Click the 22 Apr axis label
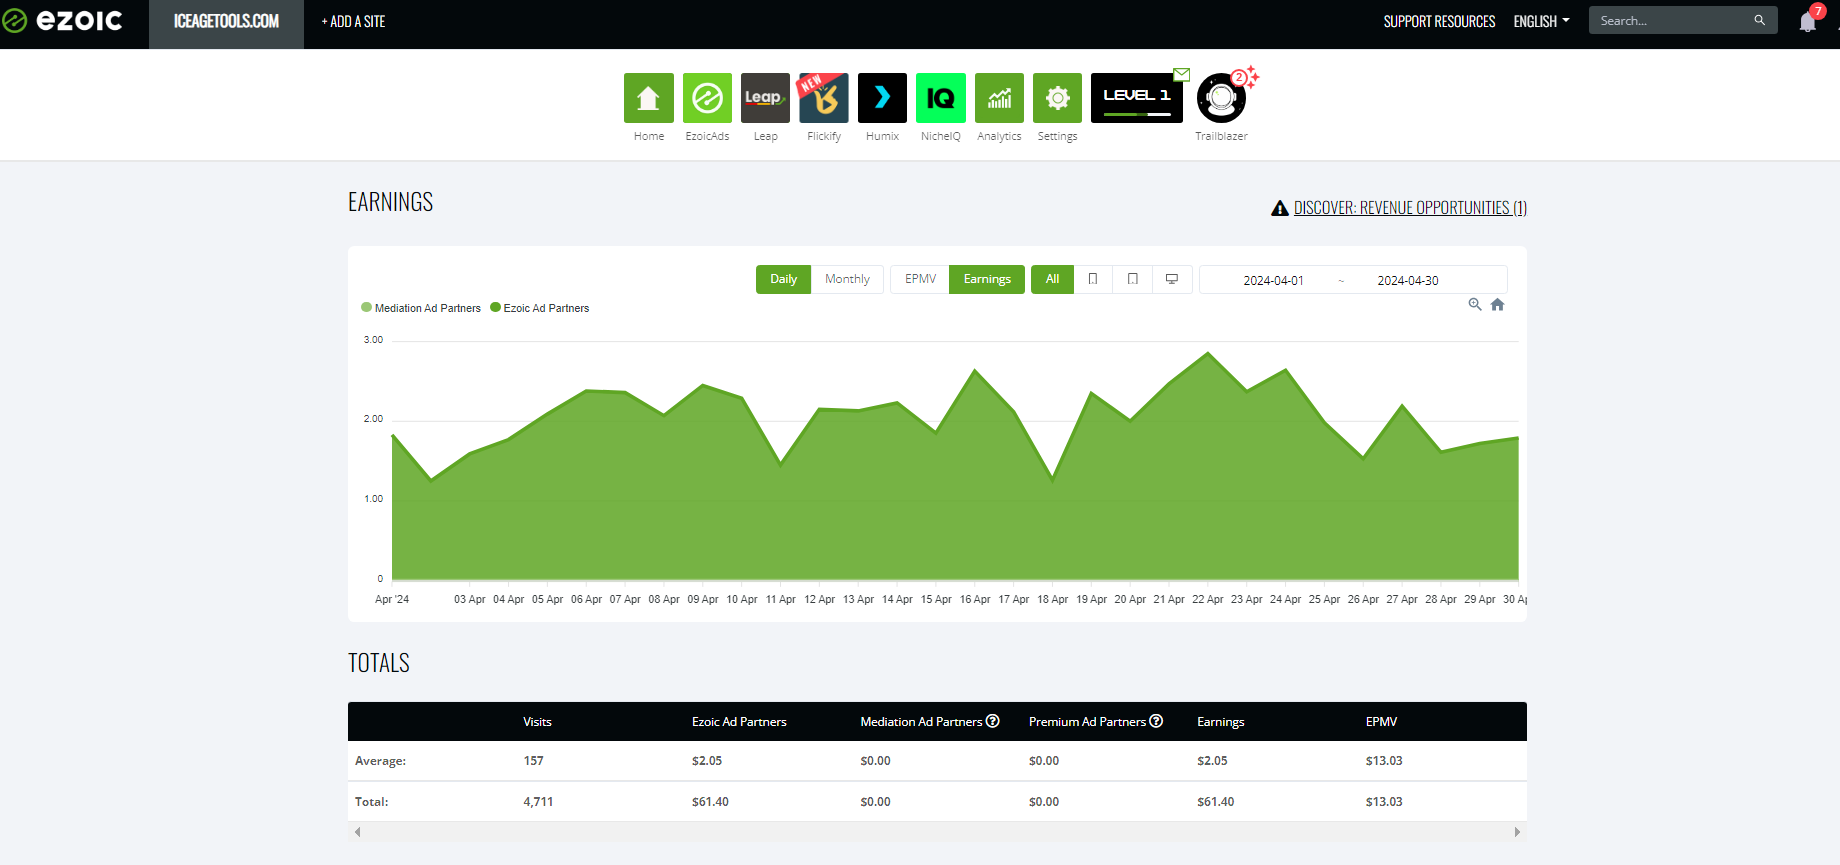This screenshot has width=1840, height=865. 1207,600
